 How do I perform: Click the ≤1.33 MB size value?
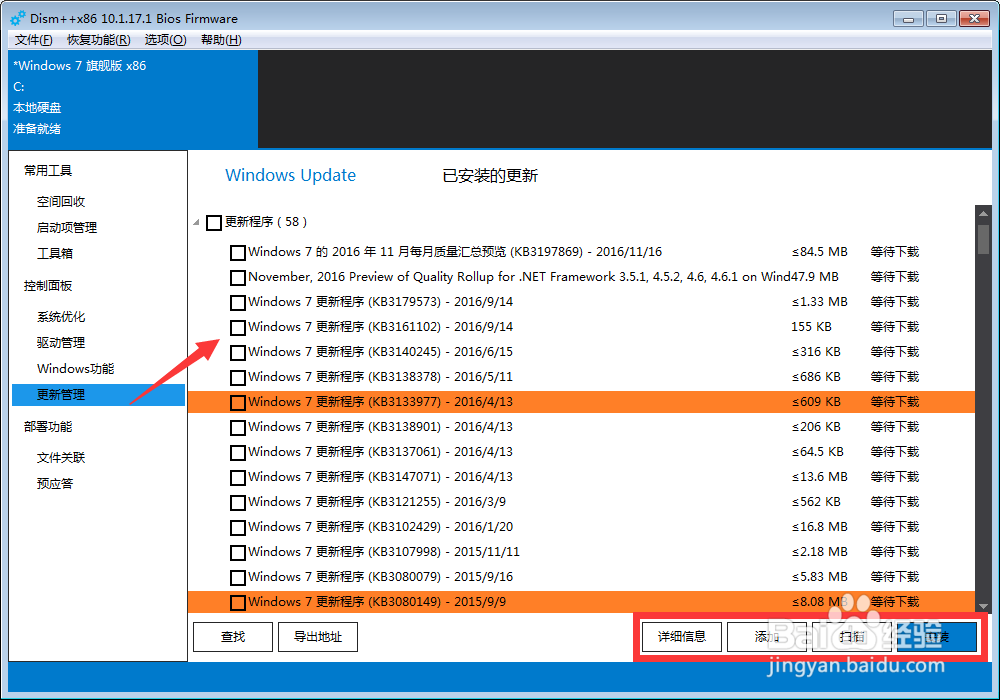point(820,302)
